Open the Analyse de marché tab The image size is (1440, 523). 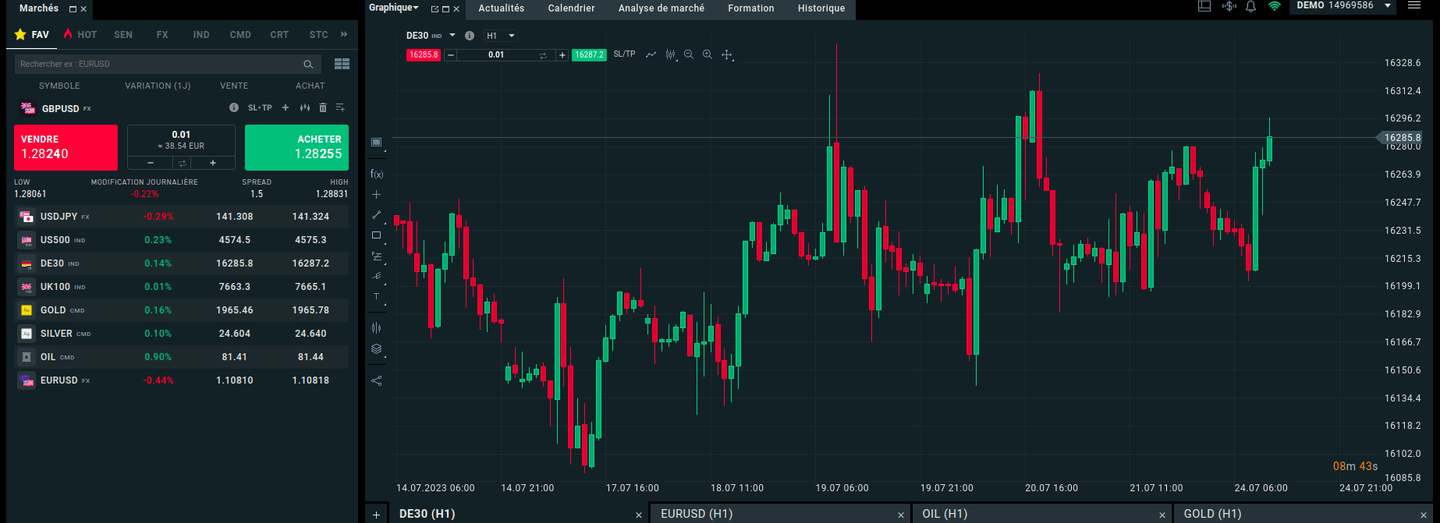(x=661, y=8)
